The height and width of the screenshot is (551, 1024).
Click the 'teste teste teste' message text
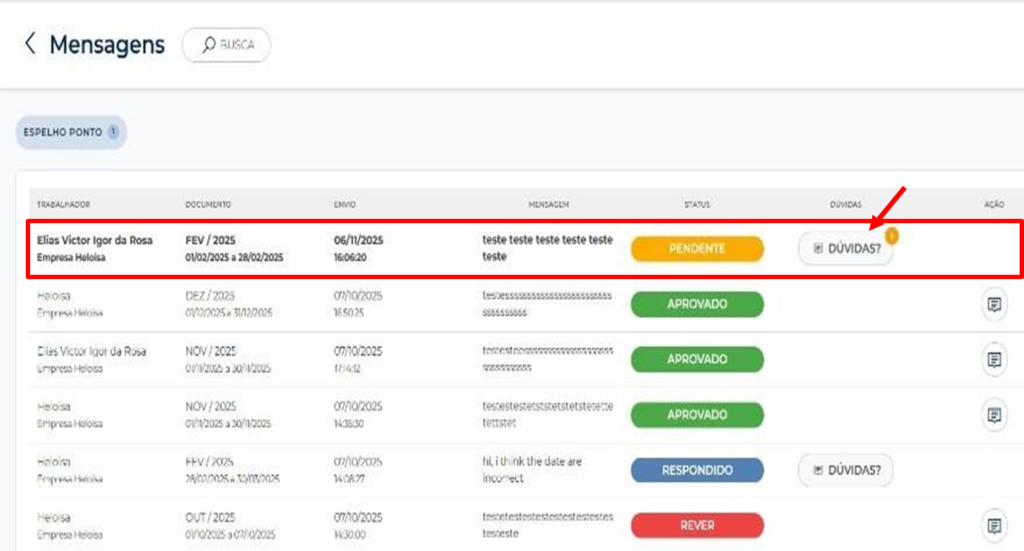[547, 248]
